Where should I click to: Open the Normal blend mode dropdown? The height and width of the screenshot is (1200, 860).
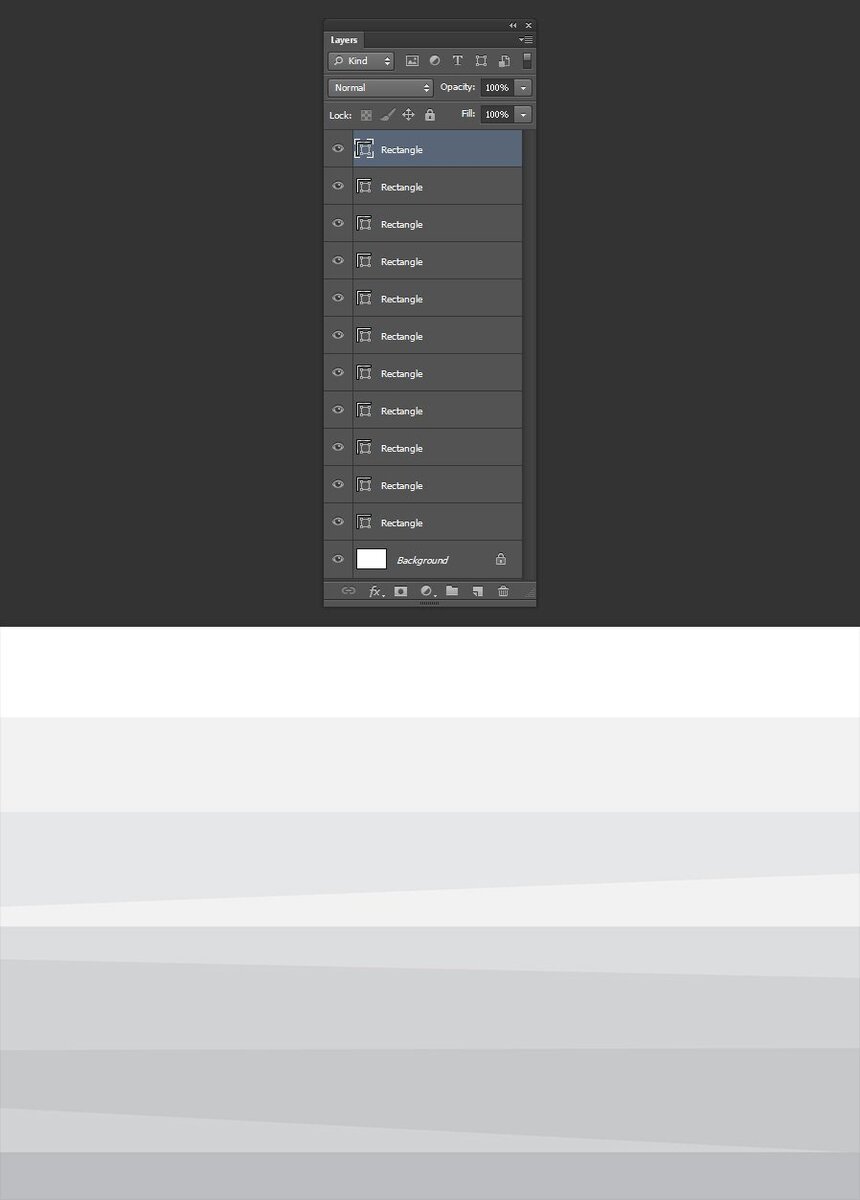coord(380,88)
